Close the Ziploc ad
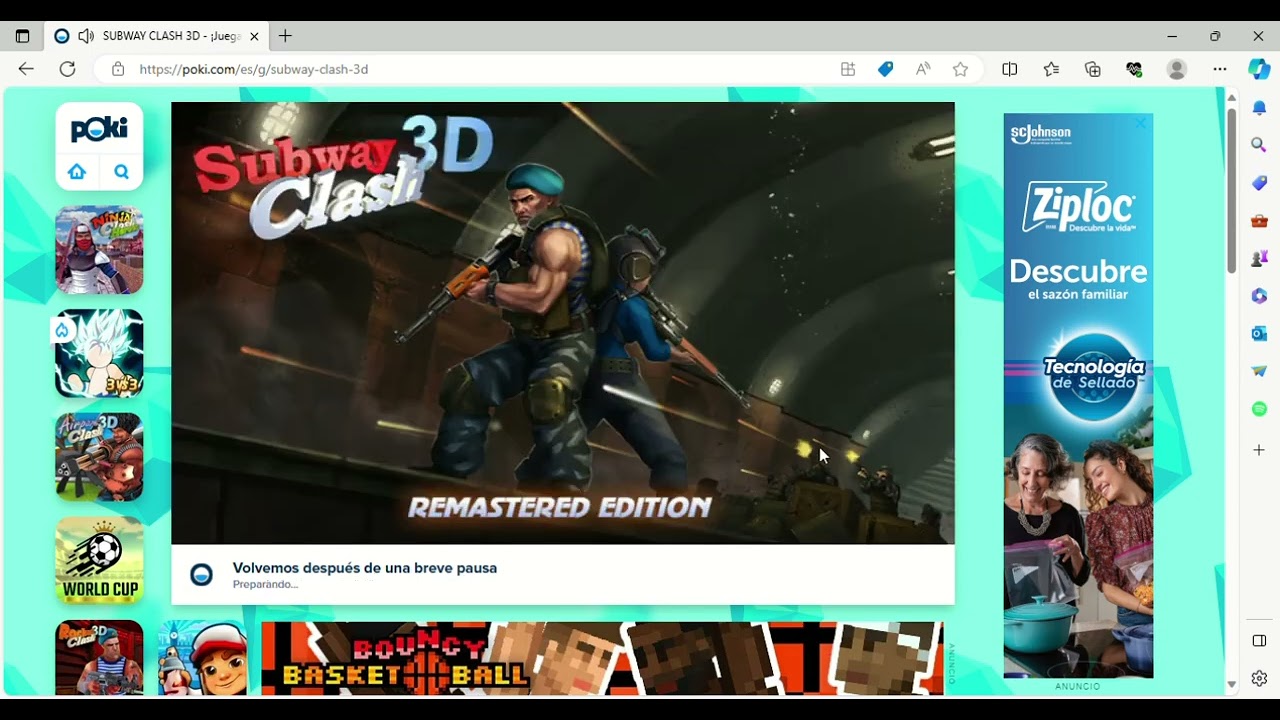 tap(1141, 124)
